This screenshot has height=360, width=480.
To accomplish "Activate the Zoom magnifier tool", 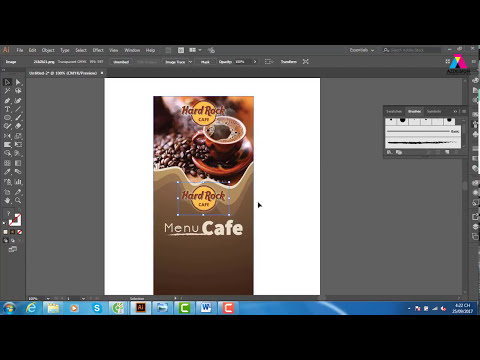I will pos(18,201).
